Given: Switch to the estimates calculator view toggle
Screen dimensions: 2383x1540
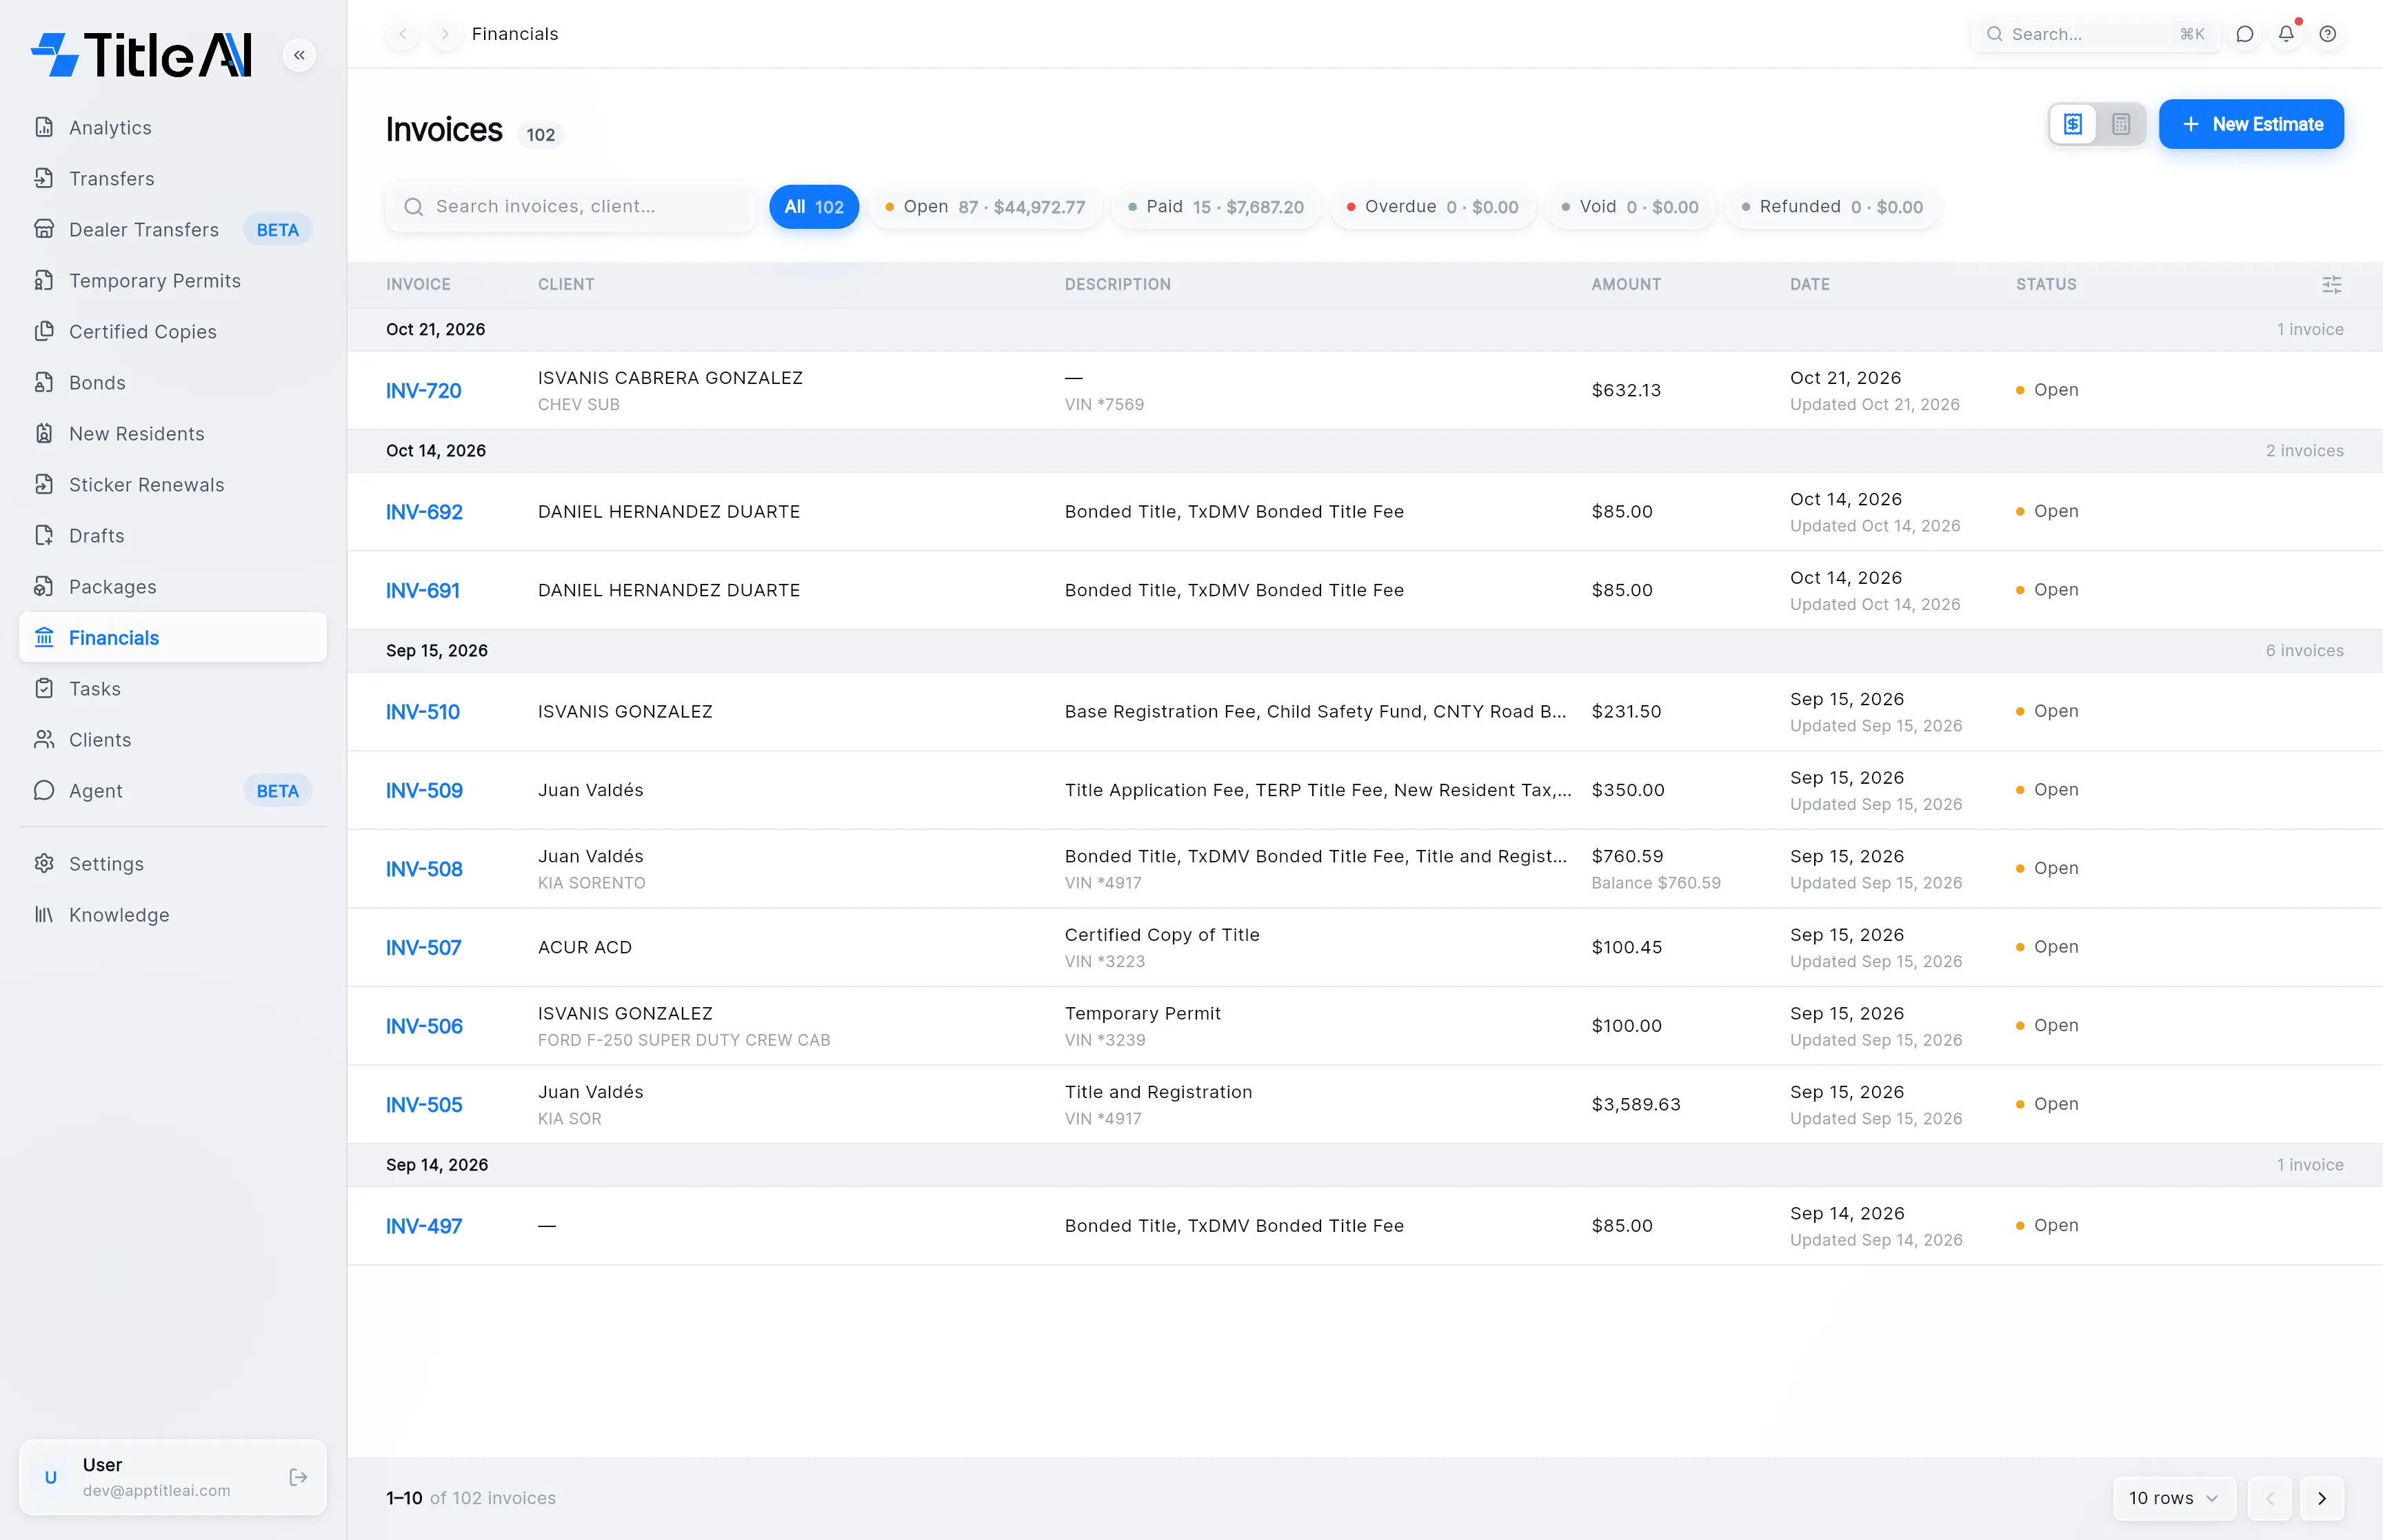Looking at the screenshot, I should 2121,124.
